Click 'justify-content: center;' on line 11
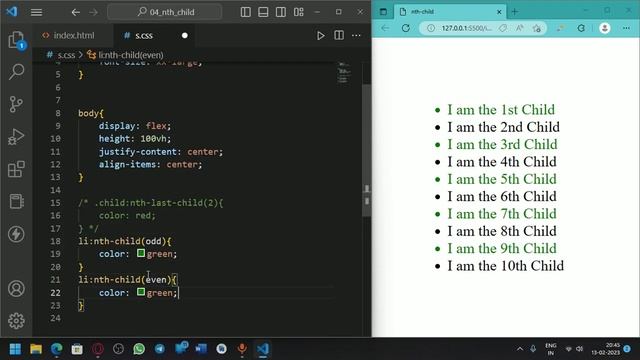Image resolution: width=640 pixels, height=360 pixels. 161,152
